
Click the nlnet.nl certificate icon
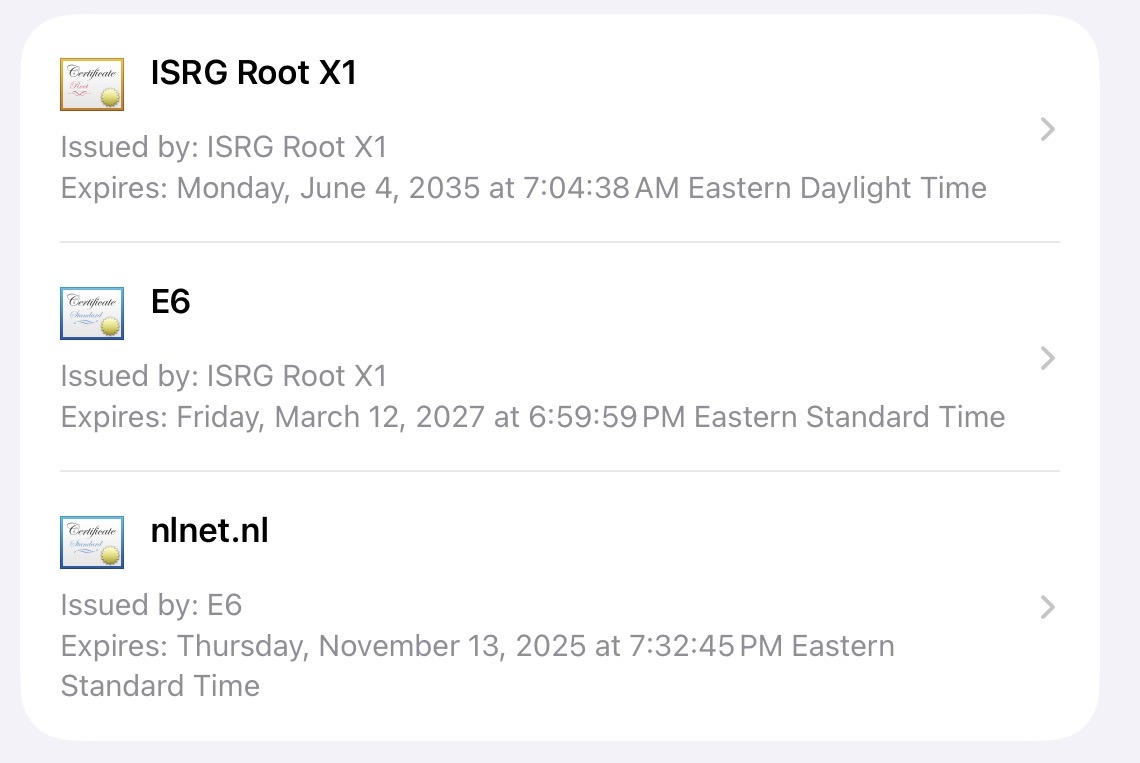pos(92,542)
